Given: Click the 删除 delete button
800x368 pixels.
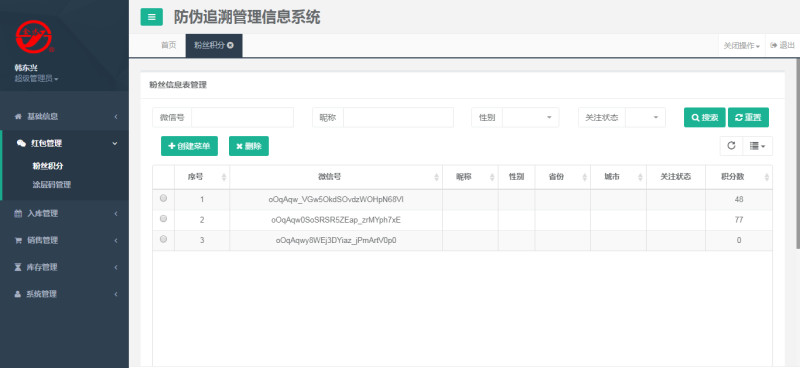Looking at the screenshot, I should 249,146.
